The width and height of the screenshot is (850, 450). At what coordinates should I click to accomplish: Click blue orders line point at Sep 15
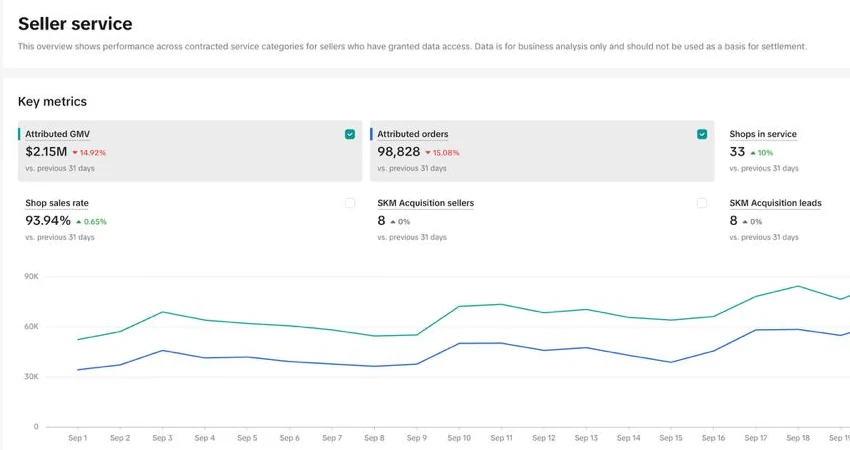click(671, 362)
